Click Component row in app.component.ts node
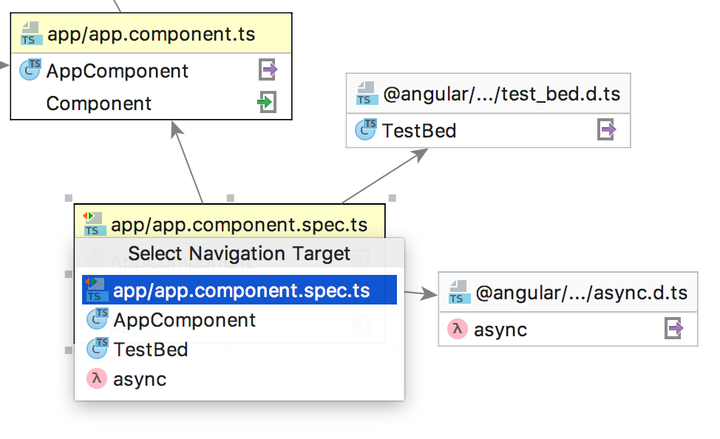The height and width of the screenshot is (439, 720). point(99,103)
